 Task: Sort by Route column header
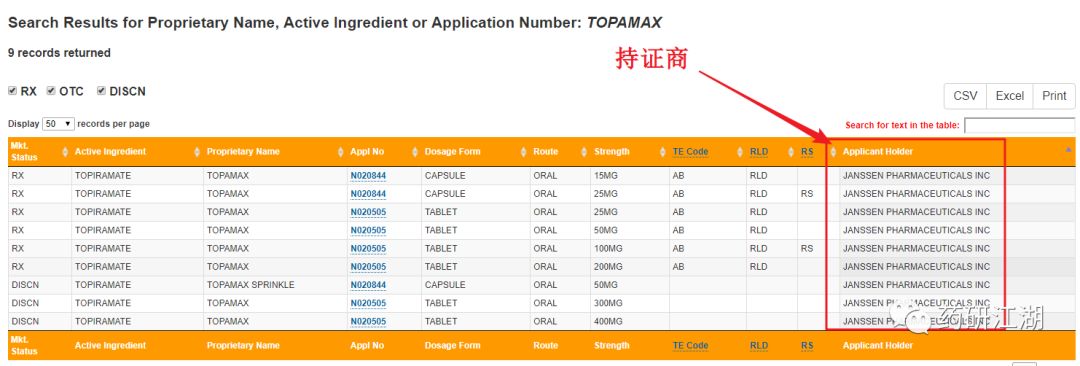(x=559, y=152)
